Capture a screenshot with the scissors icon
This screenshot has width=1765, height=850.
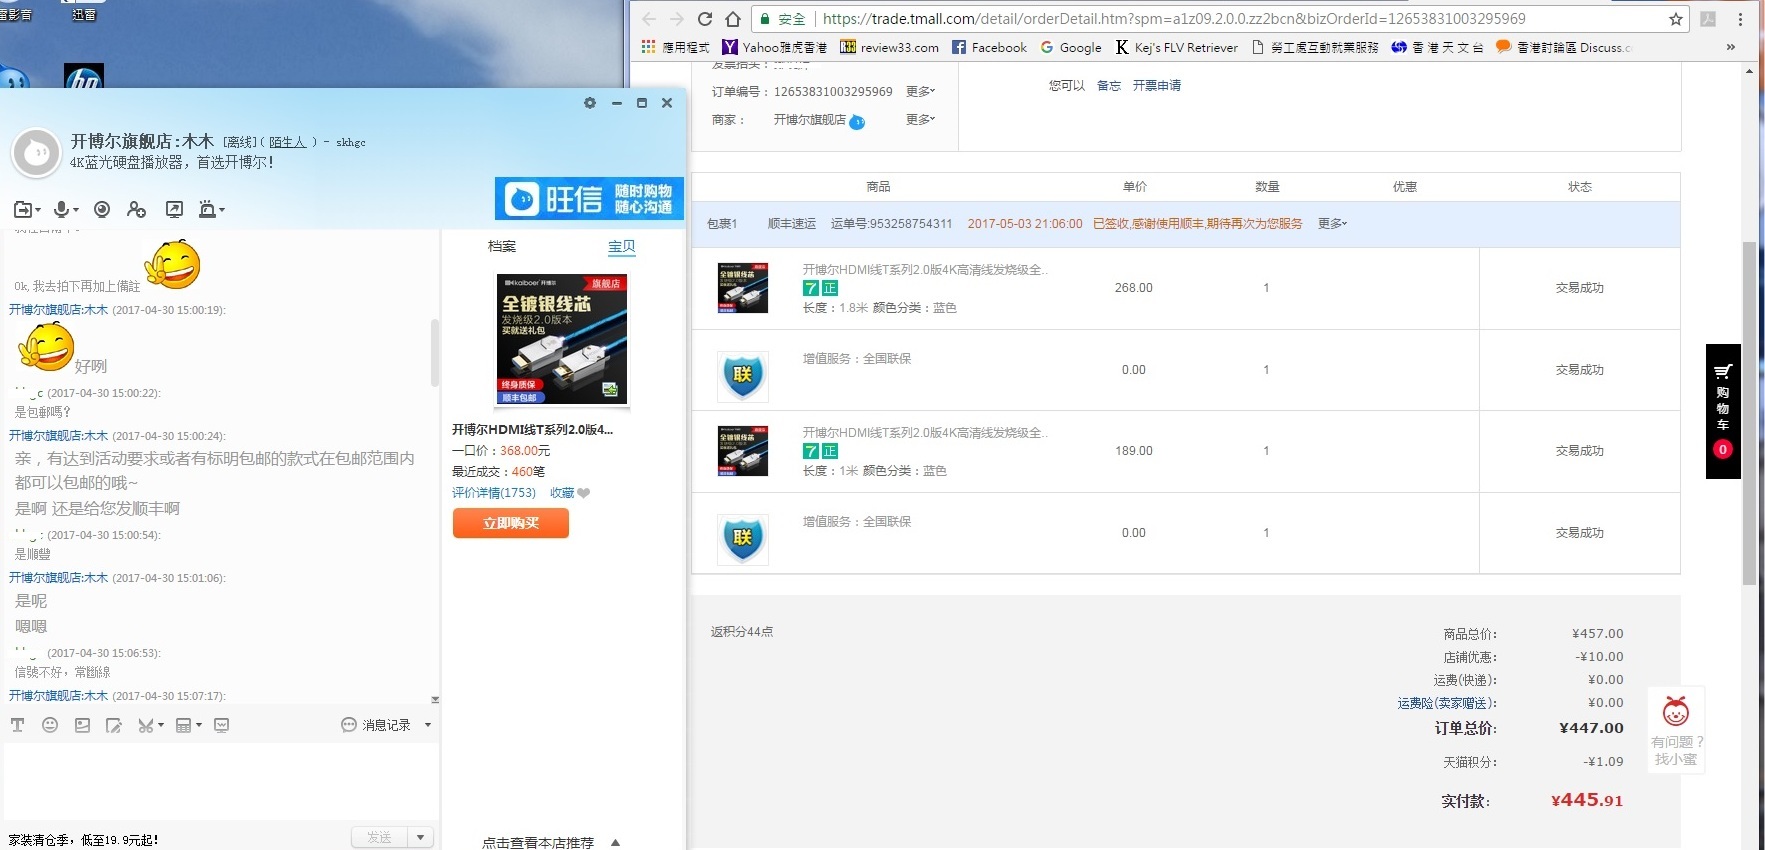click(146, 725)
